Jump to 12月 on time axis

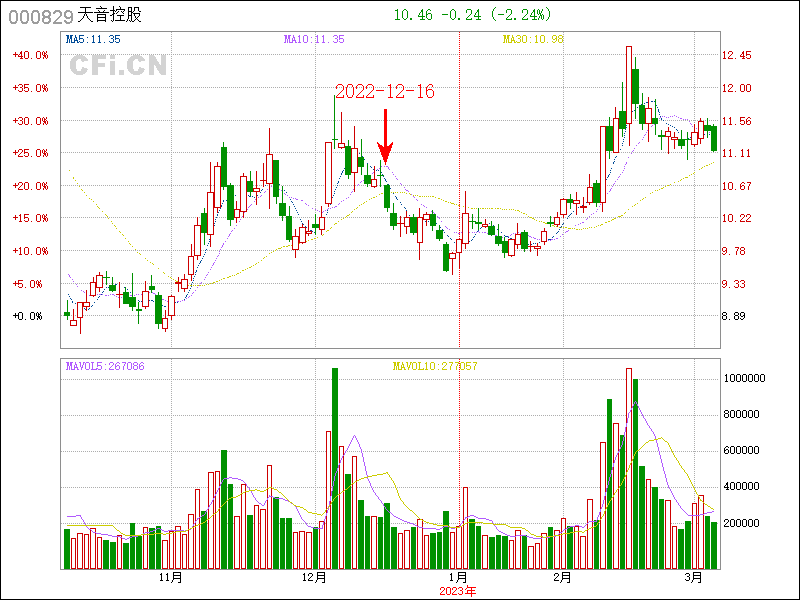(x=314, y=577)
